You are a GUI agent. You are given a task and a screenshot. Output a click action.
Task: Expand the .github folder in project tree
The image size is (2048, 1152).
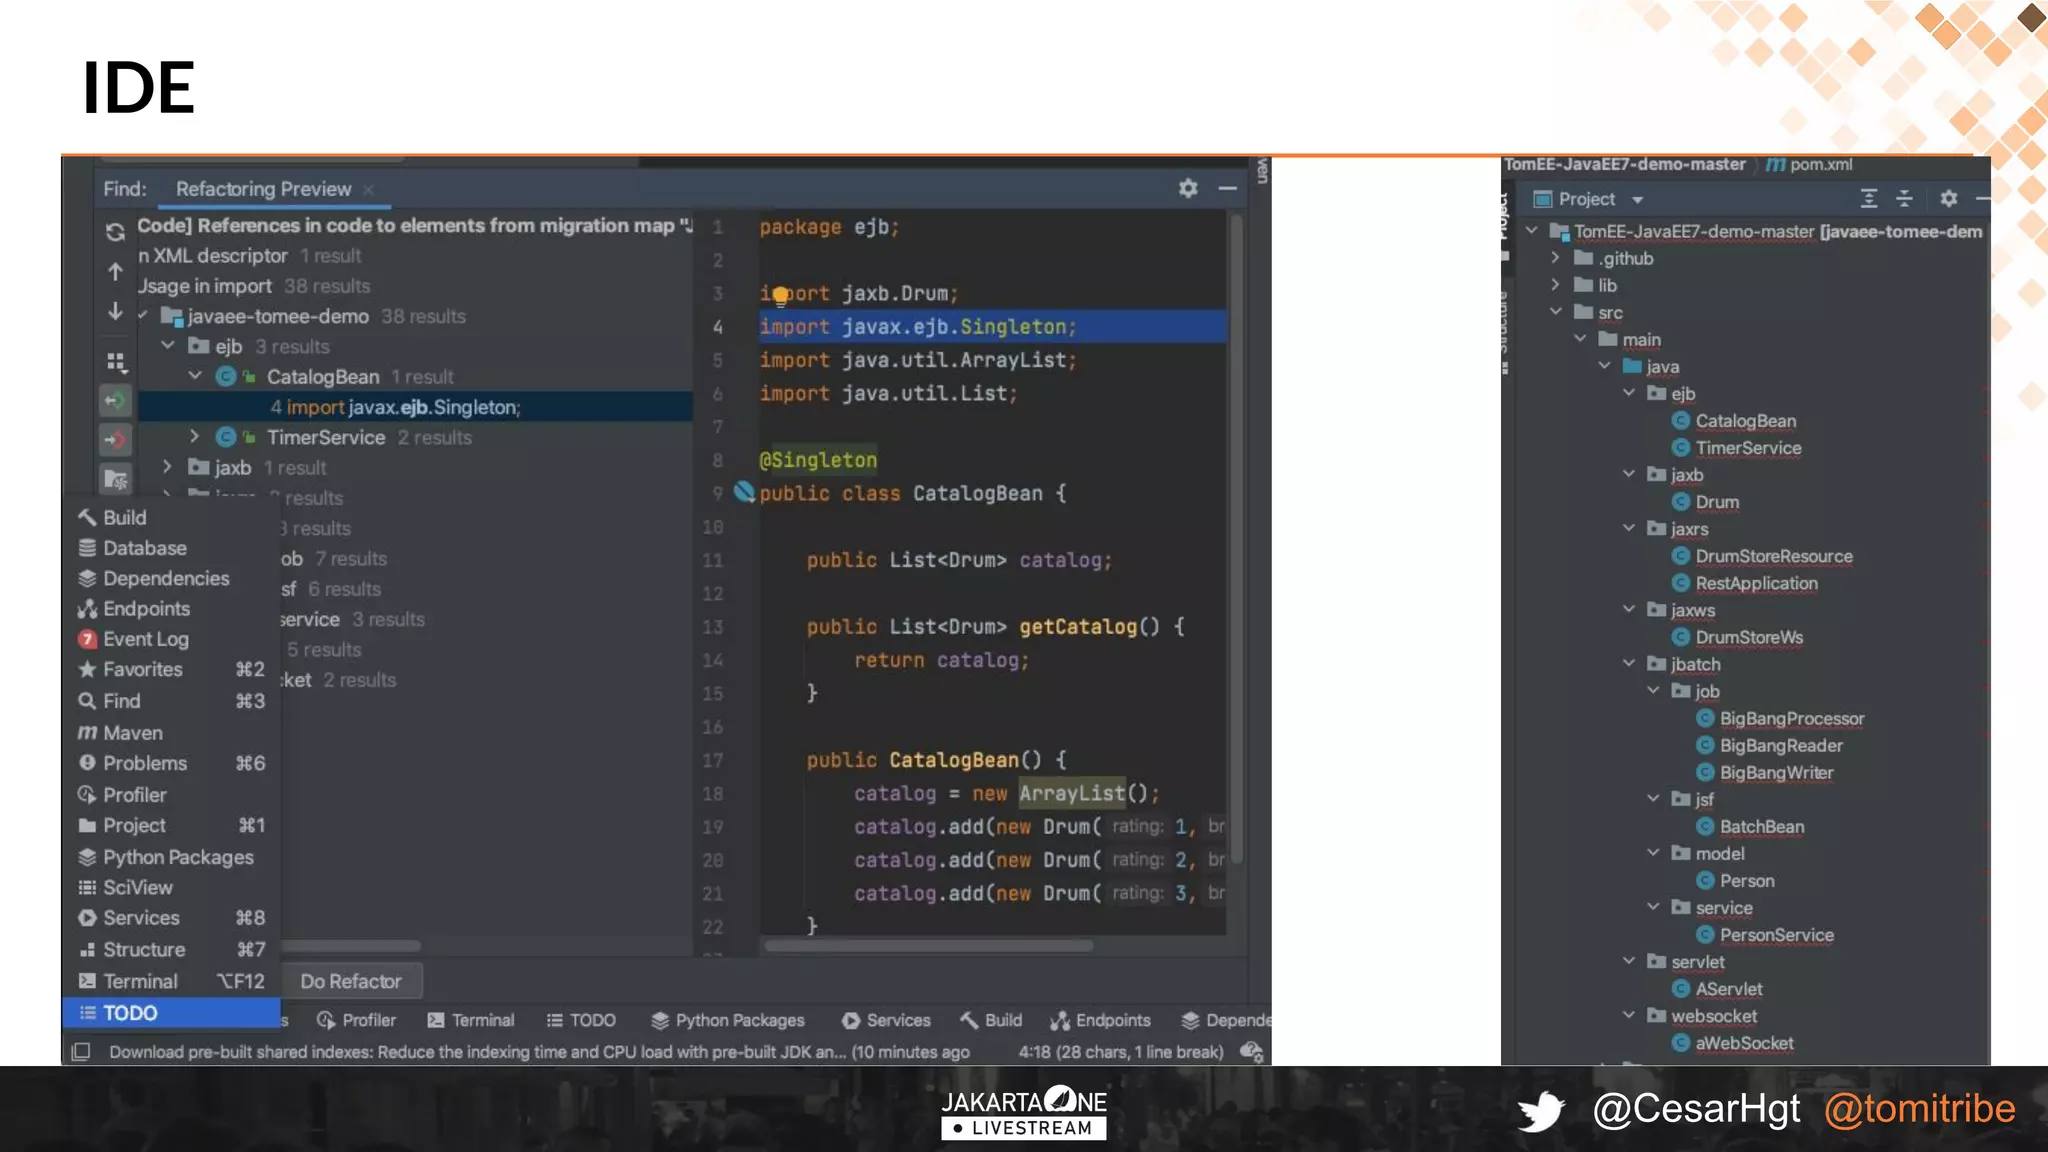tap(1555, 258)
